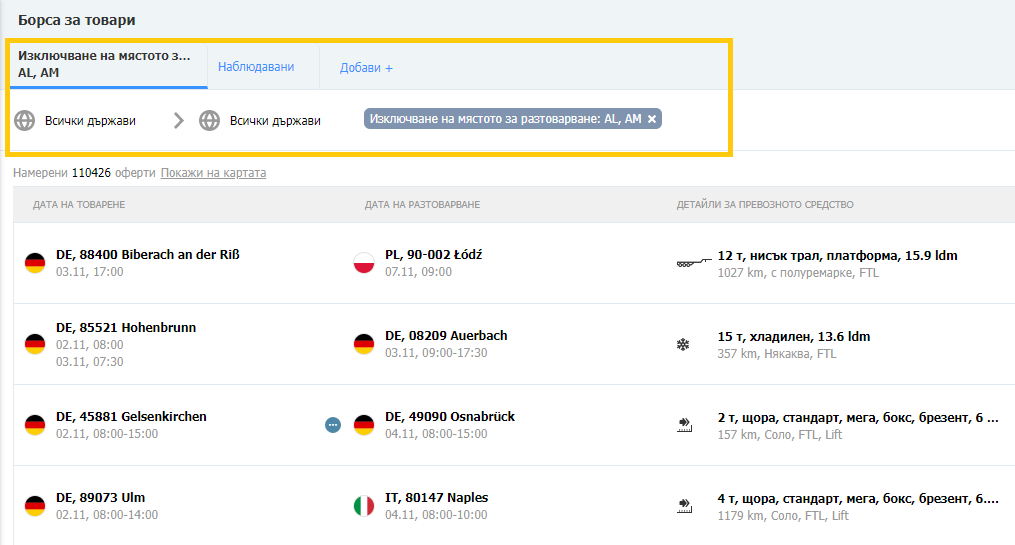Switch to the Наблюдавани tab

[x=256, y=67]
